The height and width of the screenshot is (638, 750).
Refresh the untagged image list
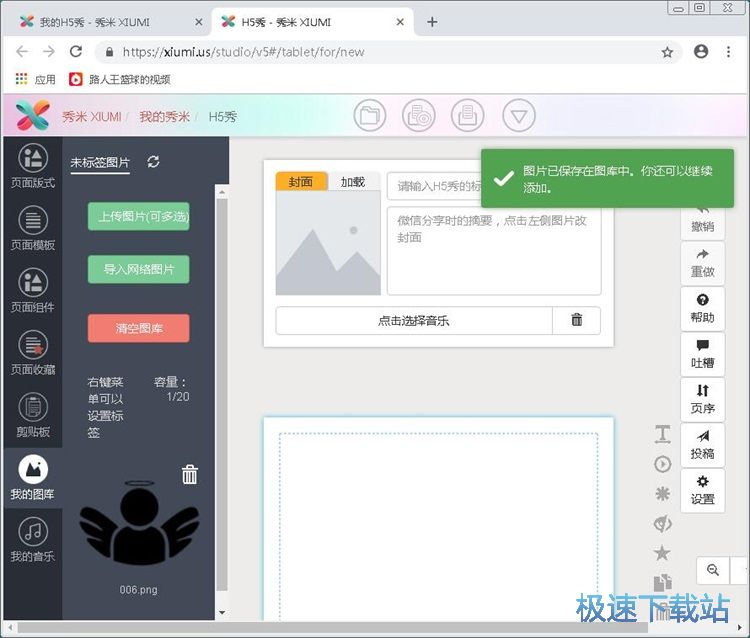(x=153, y=162)
